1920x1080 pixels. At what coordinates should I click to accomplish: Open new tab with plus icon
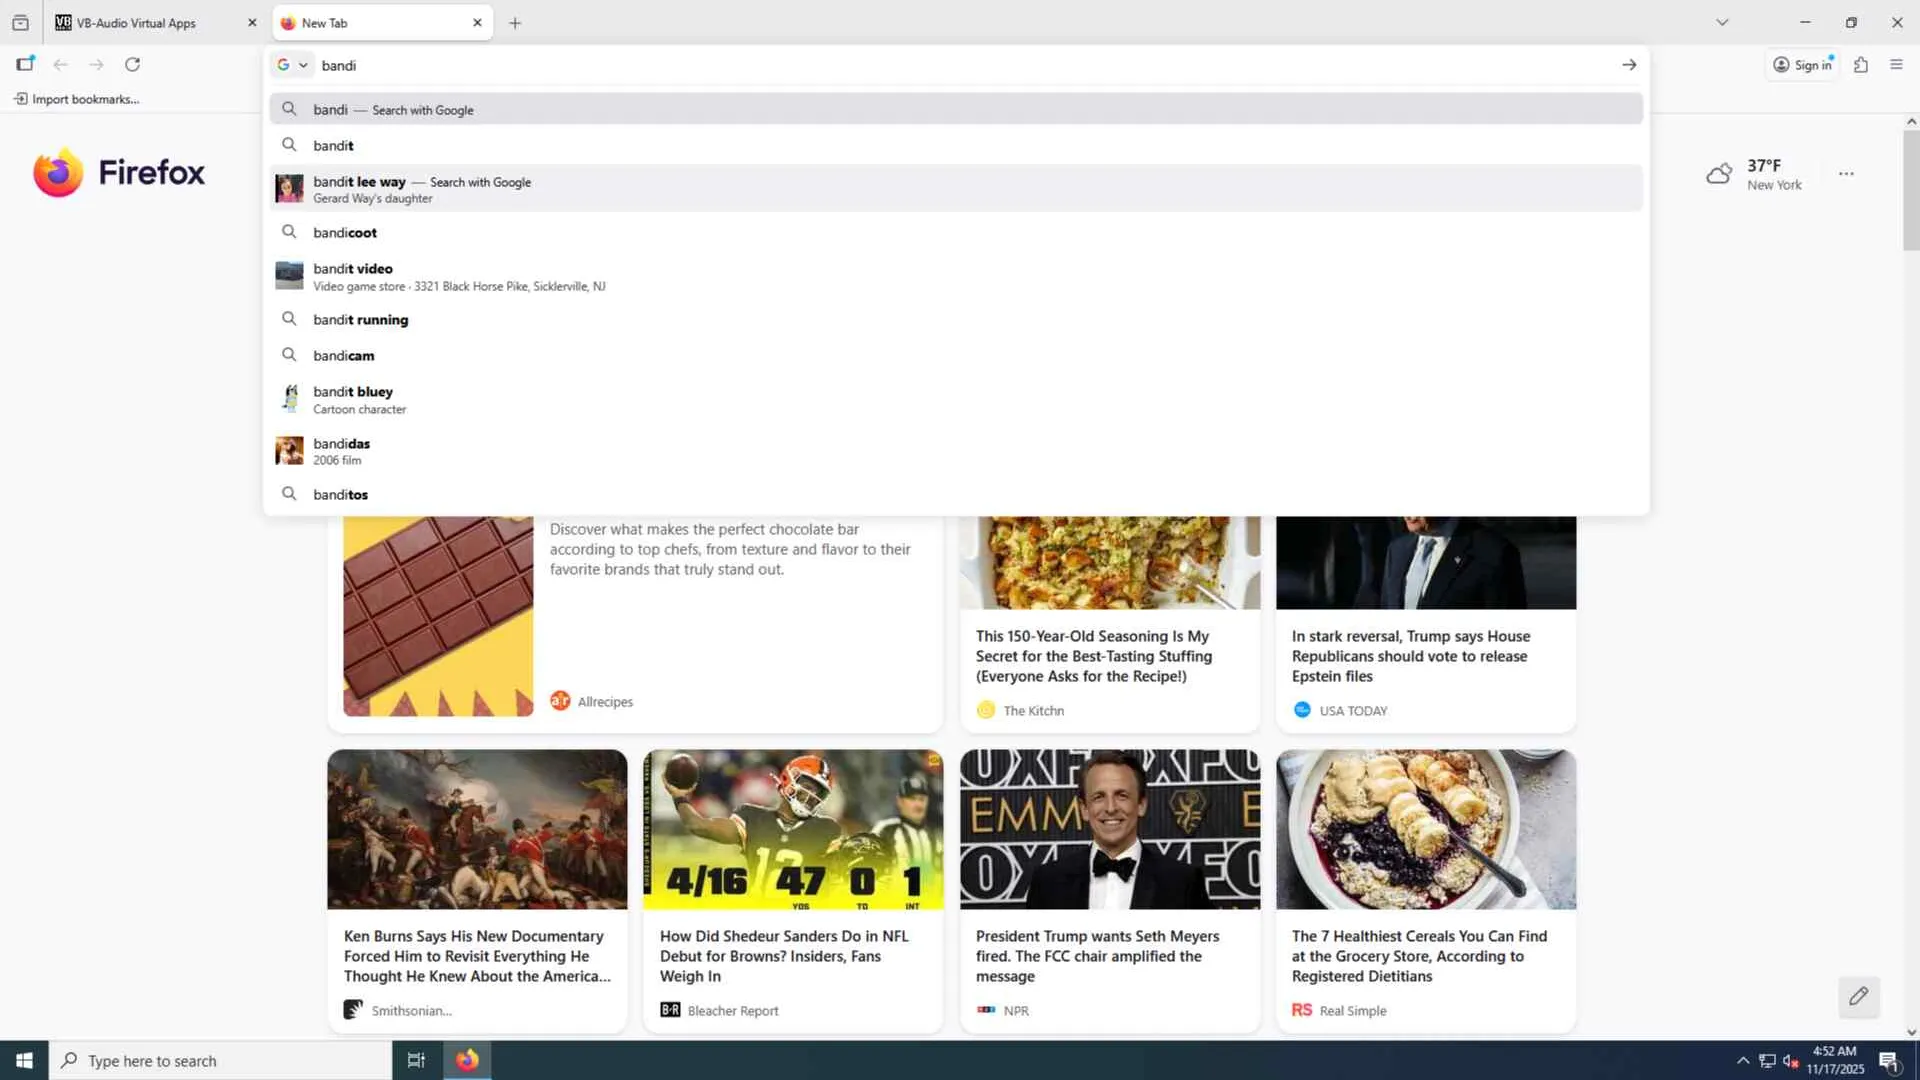(x=515, y=23)
